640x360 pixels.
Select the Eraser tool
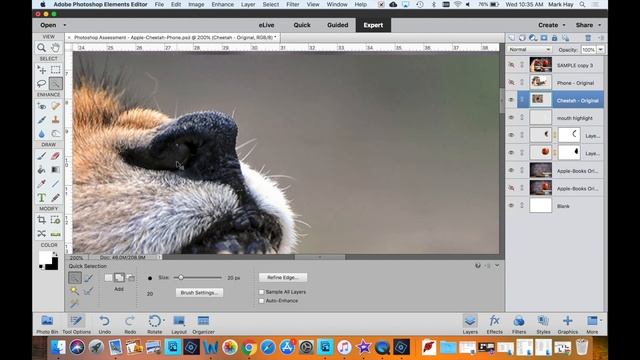[x=56, y=156]
